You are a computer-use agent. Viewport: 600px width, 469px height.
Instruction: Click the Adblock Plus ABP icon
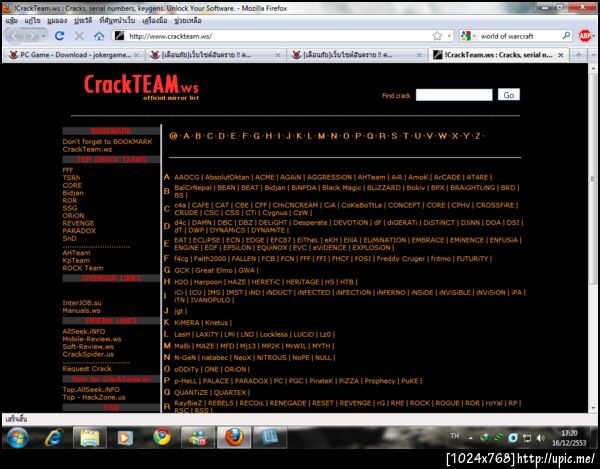tap(584, 36)
